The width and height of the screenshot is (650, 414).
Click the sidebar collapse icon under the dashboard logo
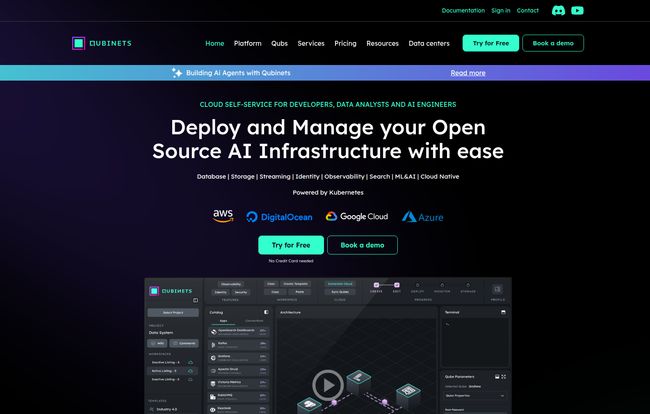(x=195, y=300)
